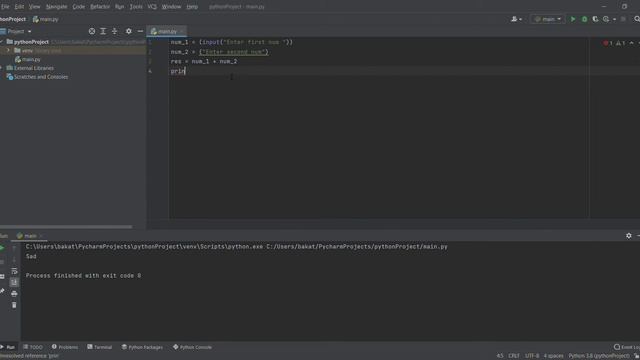Open the main run configuration dropdown
Screen dimensions: 640x360
tap(548, 19)
